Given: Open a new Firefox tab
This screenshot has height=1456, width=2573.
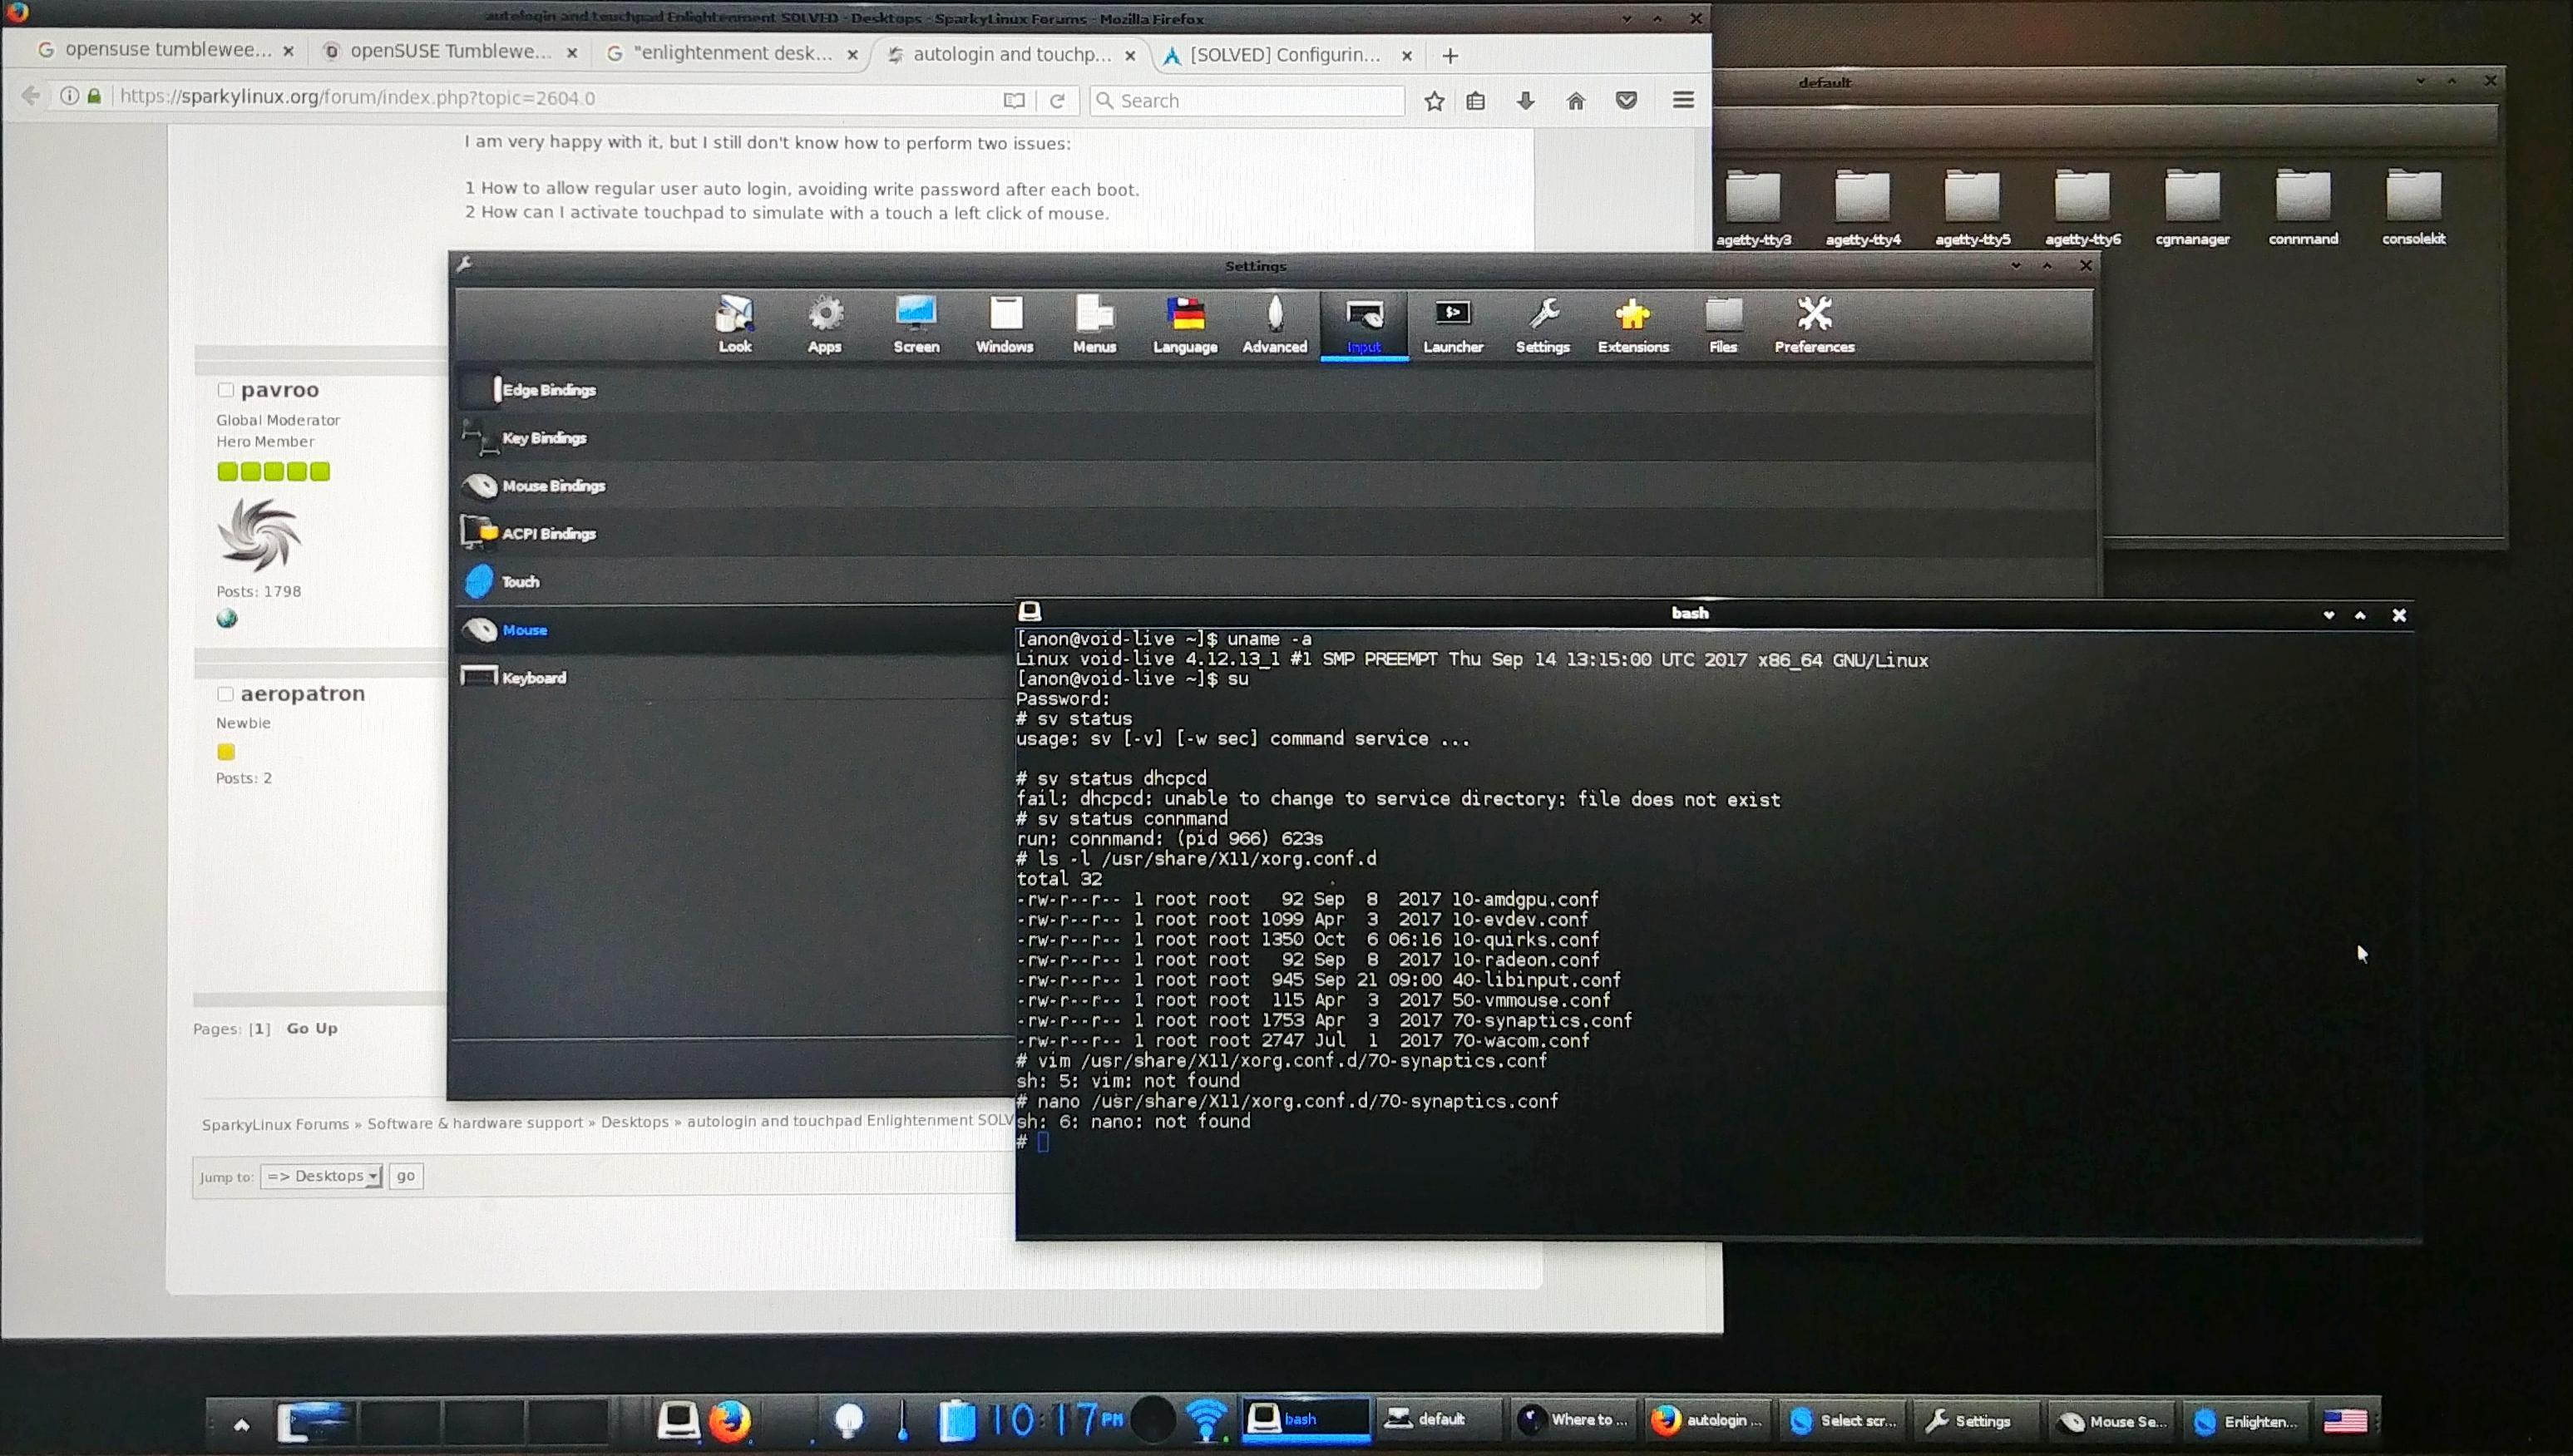Looking at the screenshot, I should click(x=1450, y=56).
